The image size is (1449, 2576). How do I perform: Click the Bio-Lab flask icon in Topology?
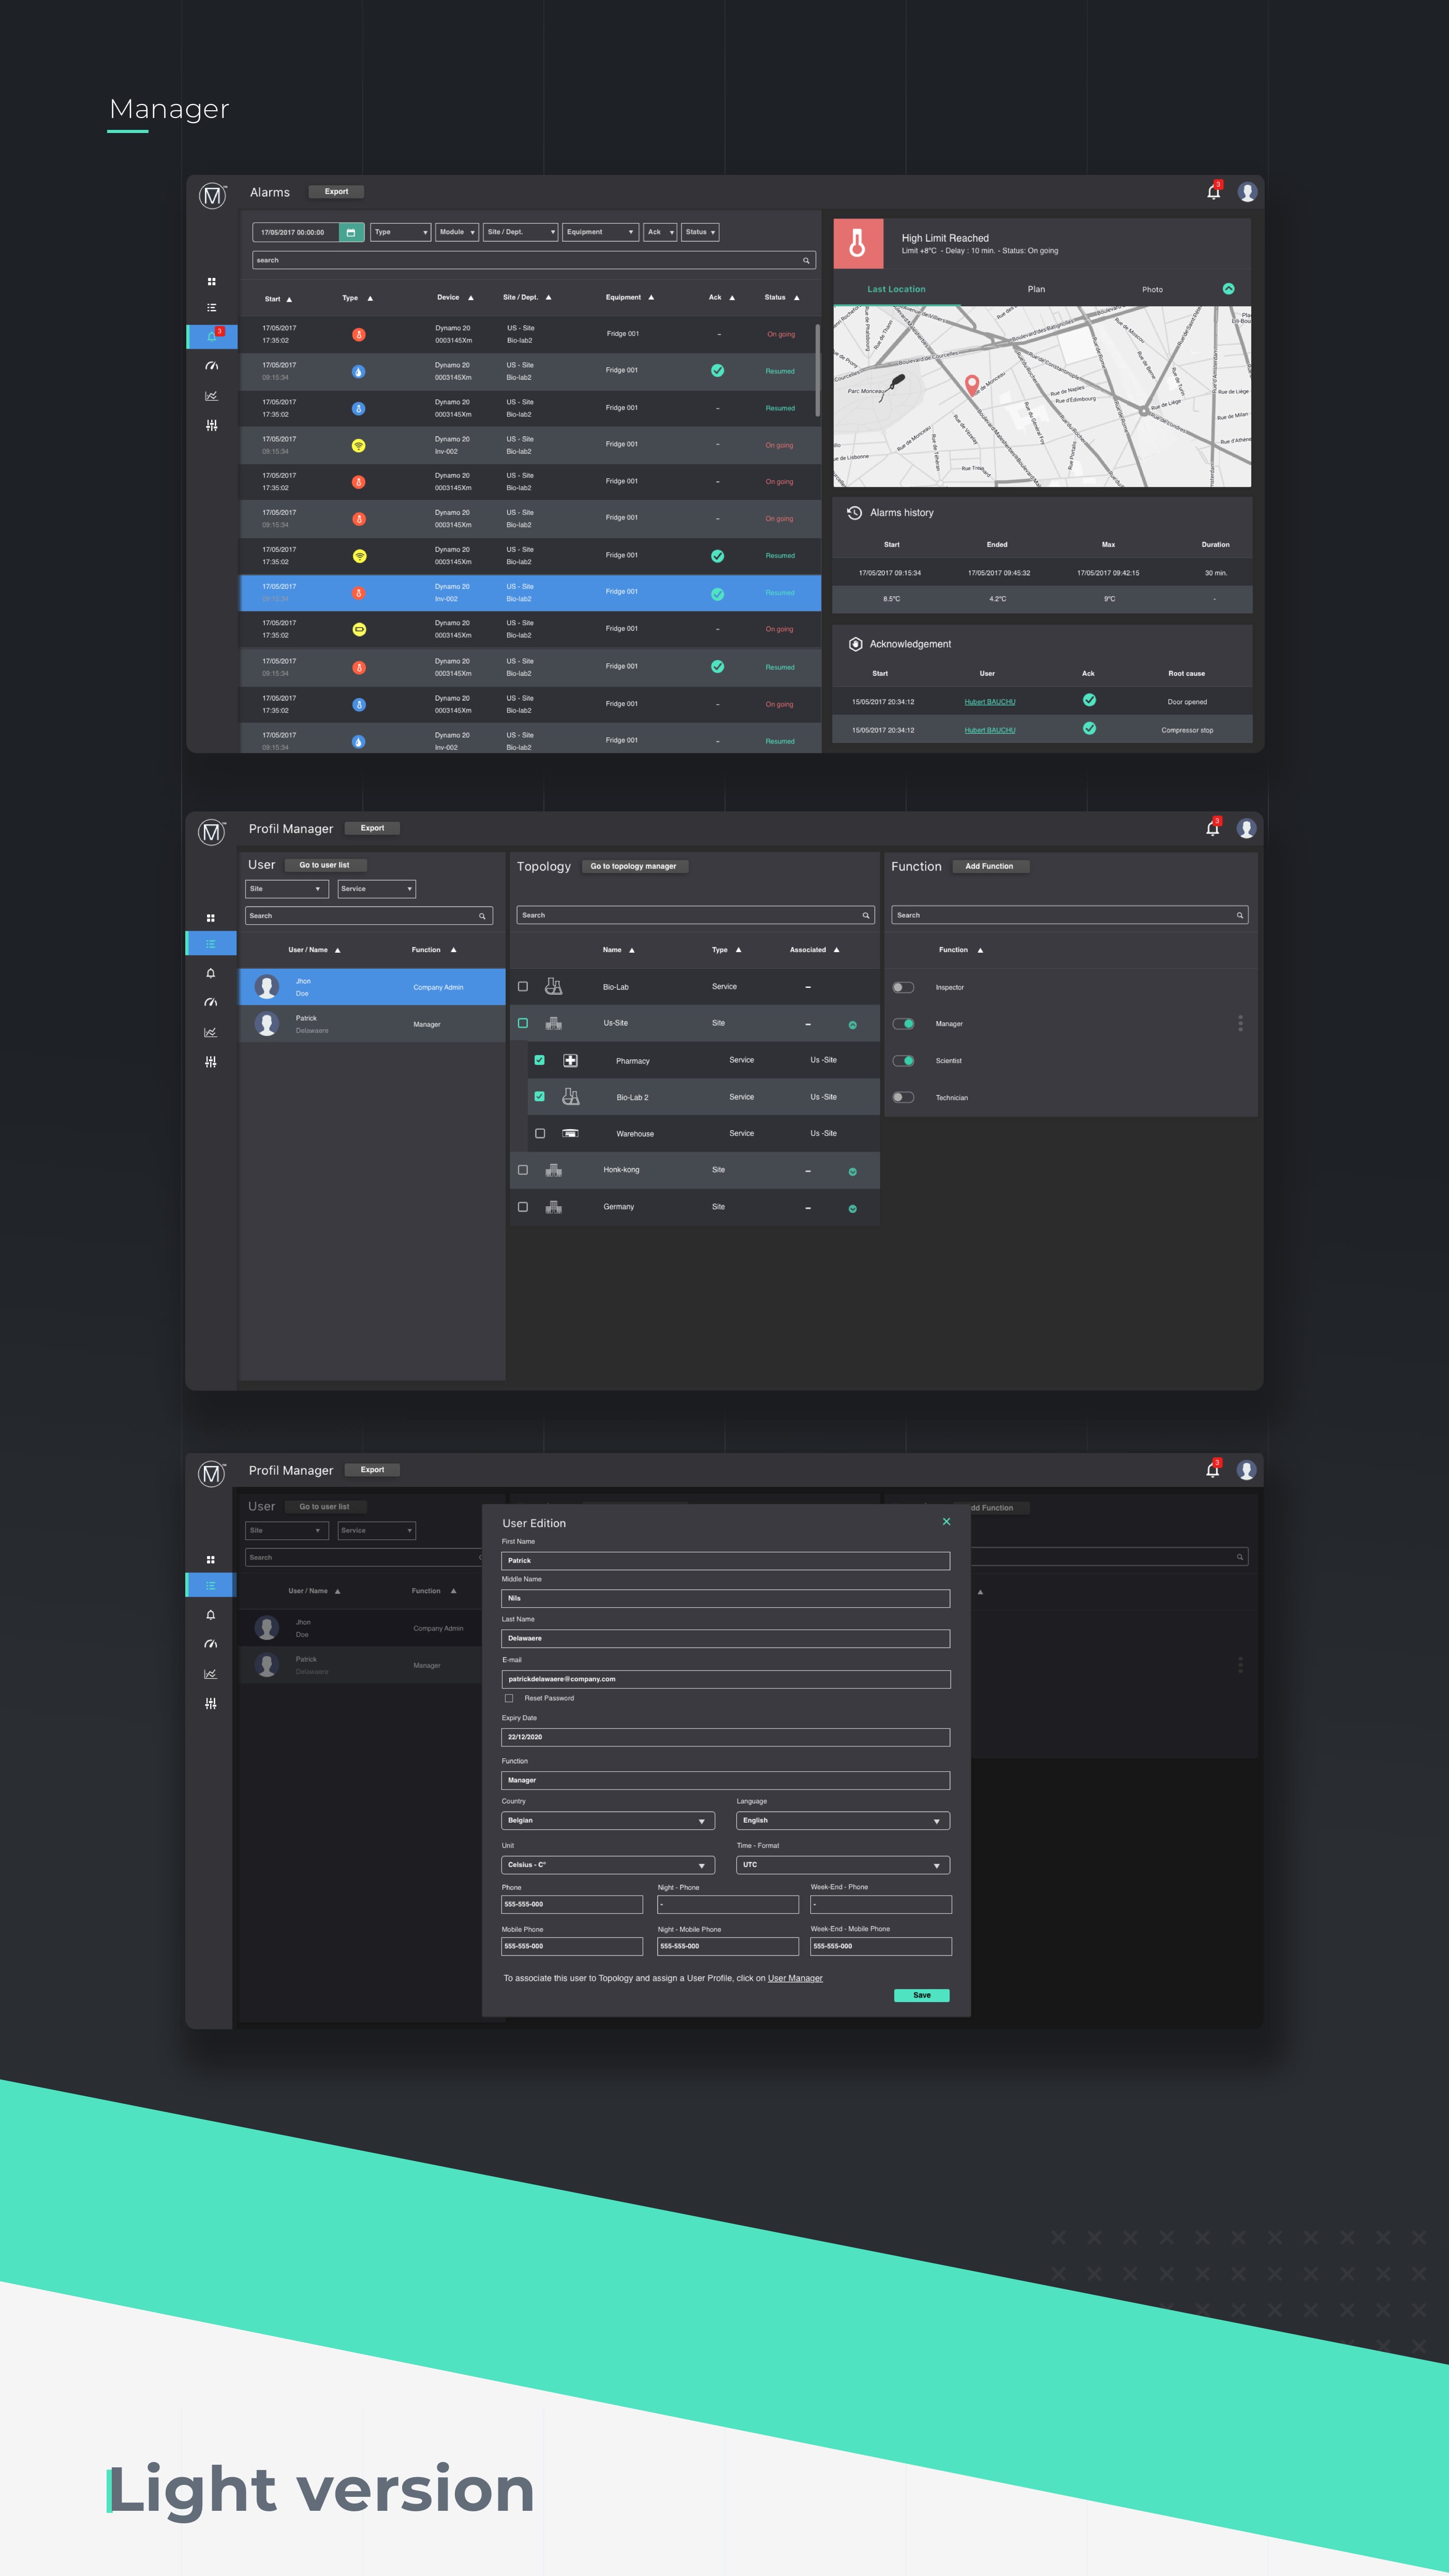click(x=553, y=986)
